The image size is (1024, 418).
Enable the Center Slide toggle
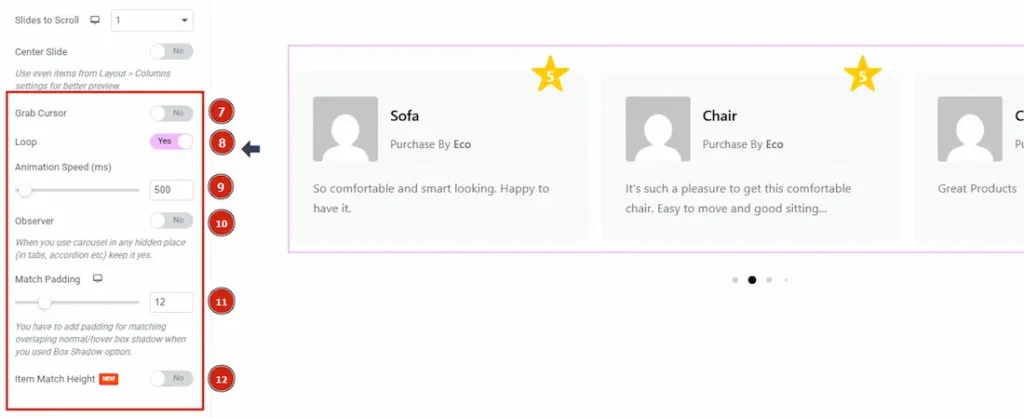click(x=171, y=51)
